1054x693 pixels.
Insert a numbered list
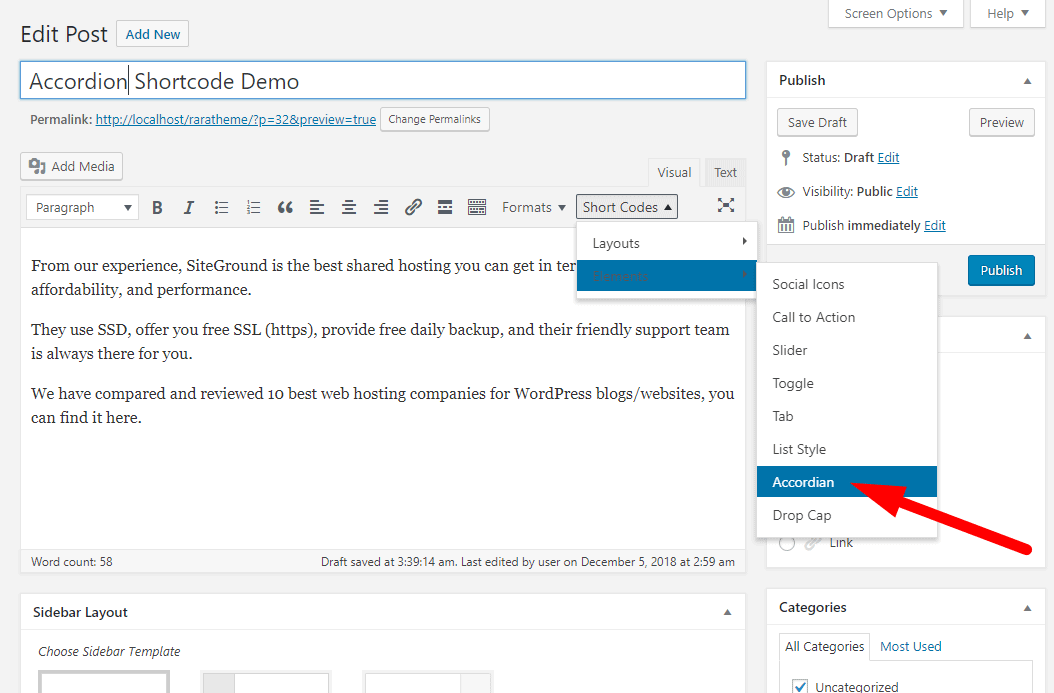point(253,208)
